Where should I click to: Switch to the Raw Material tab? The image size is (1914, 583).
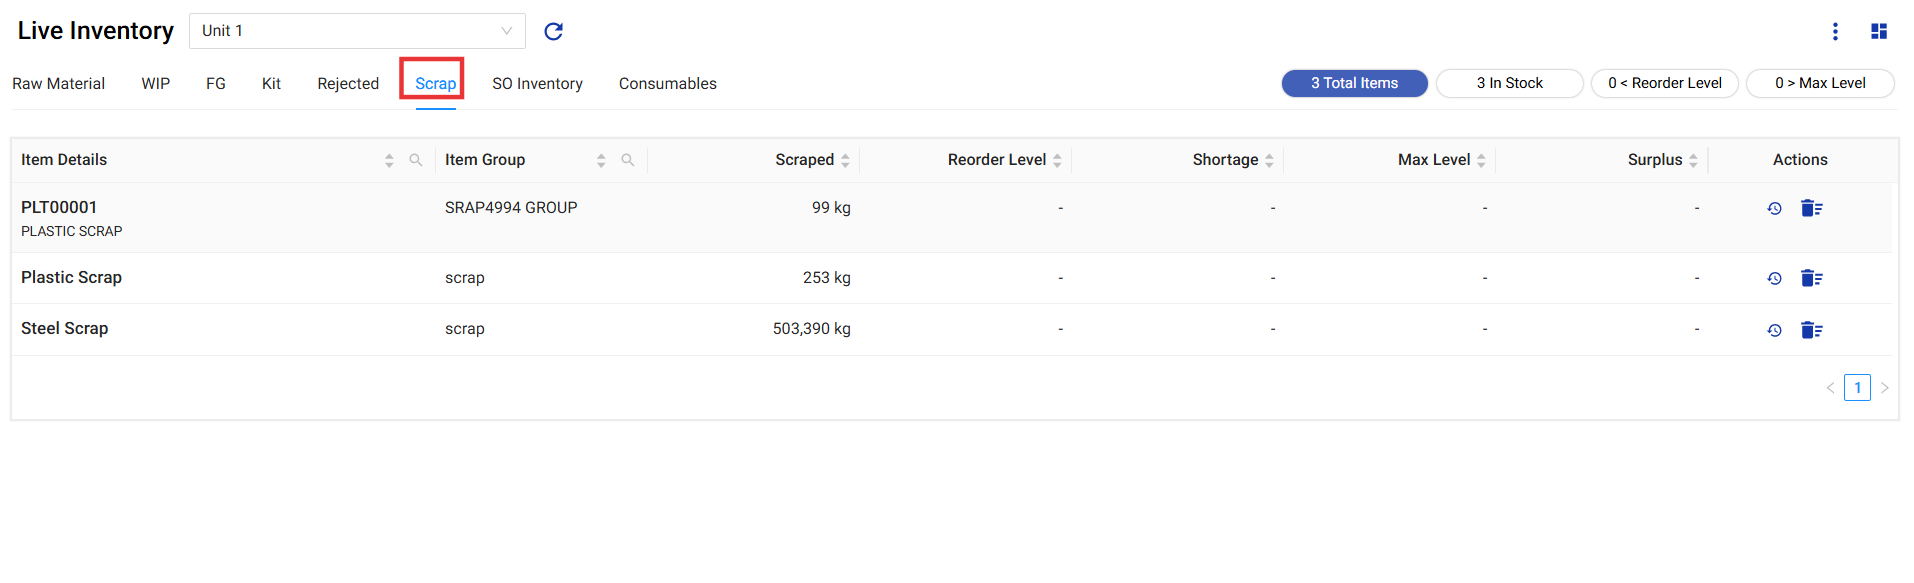[58, 84]
